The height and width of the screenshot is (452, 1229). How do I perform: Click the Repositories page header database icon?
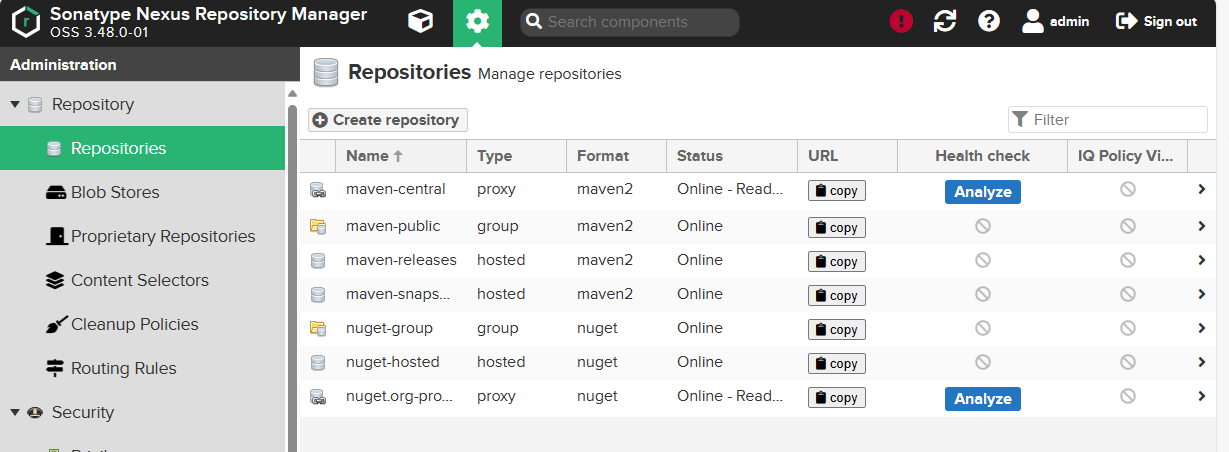(x=325, y=73)
